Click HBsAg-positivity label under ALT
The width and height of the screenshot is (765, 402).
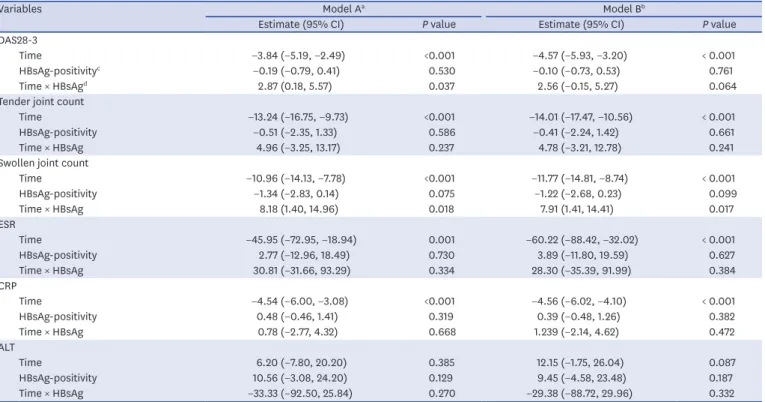(58, 378)
